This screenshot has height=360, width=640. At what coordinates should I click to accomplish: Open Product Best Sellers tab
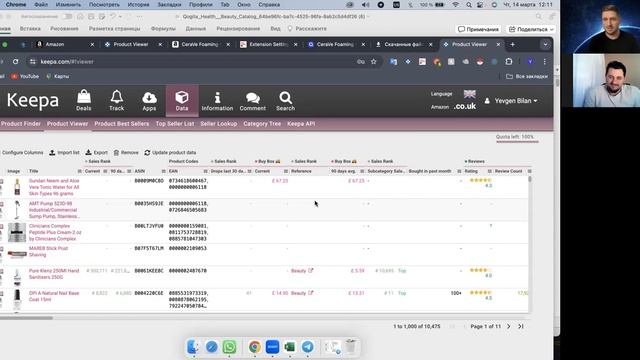[122, 124]
